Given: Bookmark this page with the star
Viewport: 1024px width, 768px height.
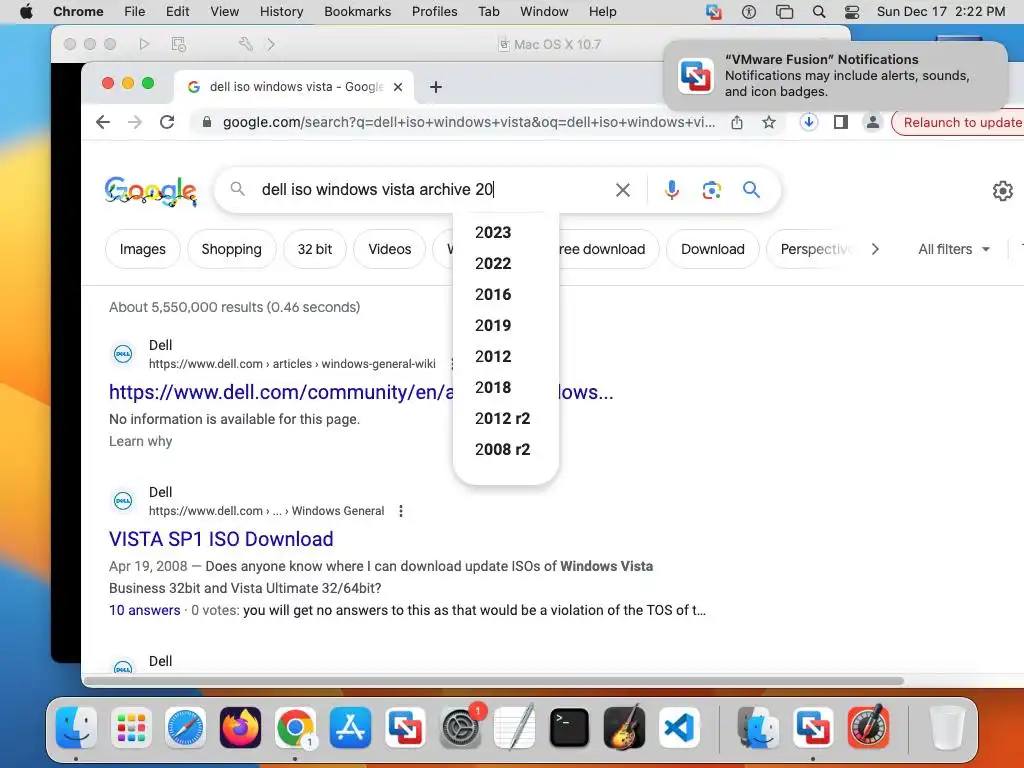Looking at the screenshot, I should 769,122.
